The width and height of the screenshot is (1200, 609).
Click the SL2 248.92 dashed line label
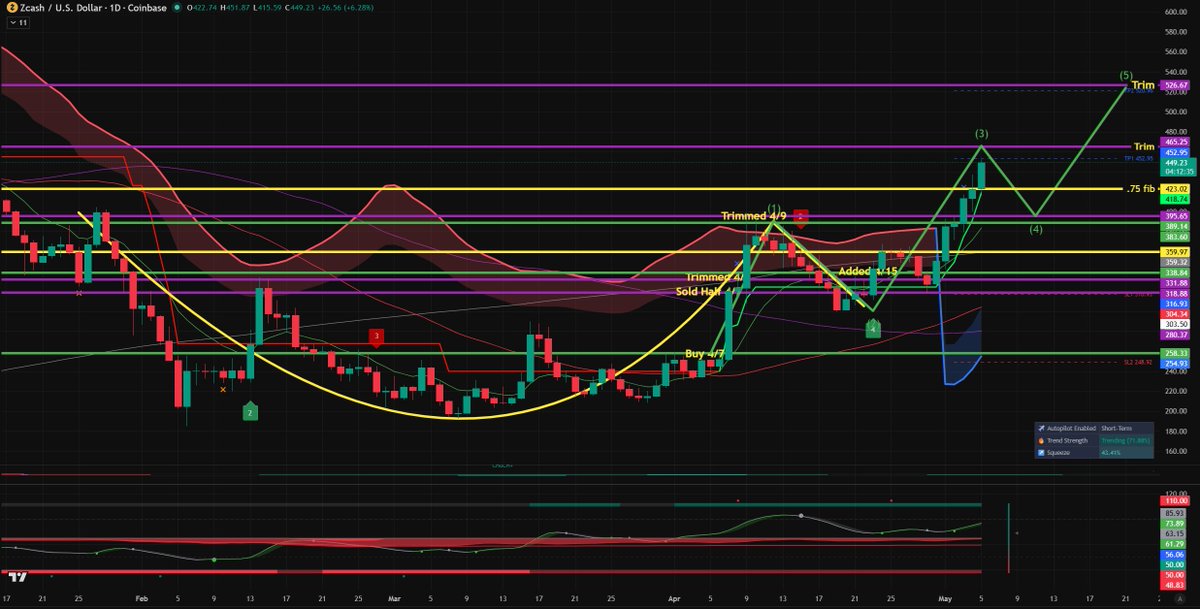pyautogui.click(x=1139, y=362)
